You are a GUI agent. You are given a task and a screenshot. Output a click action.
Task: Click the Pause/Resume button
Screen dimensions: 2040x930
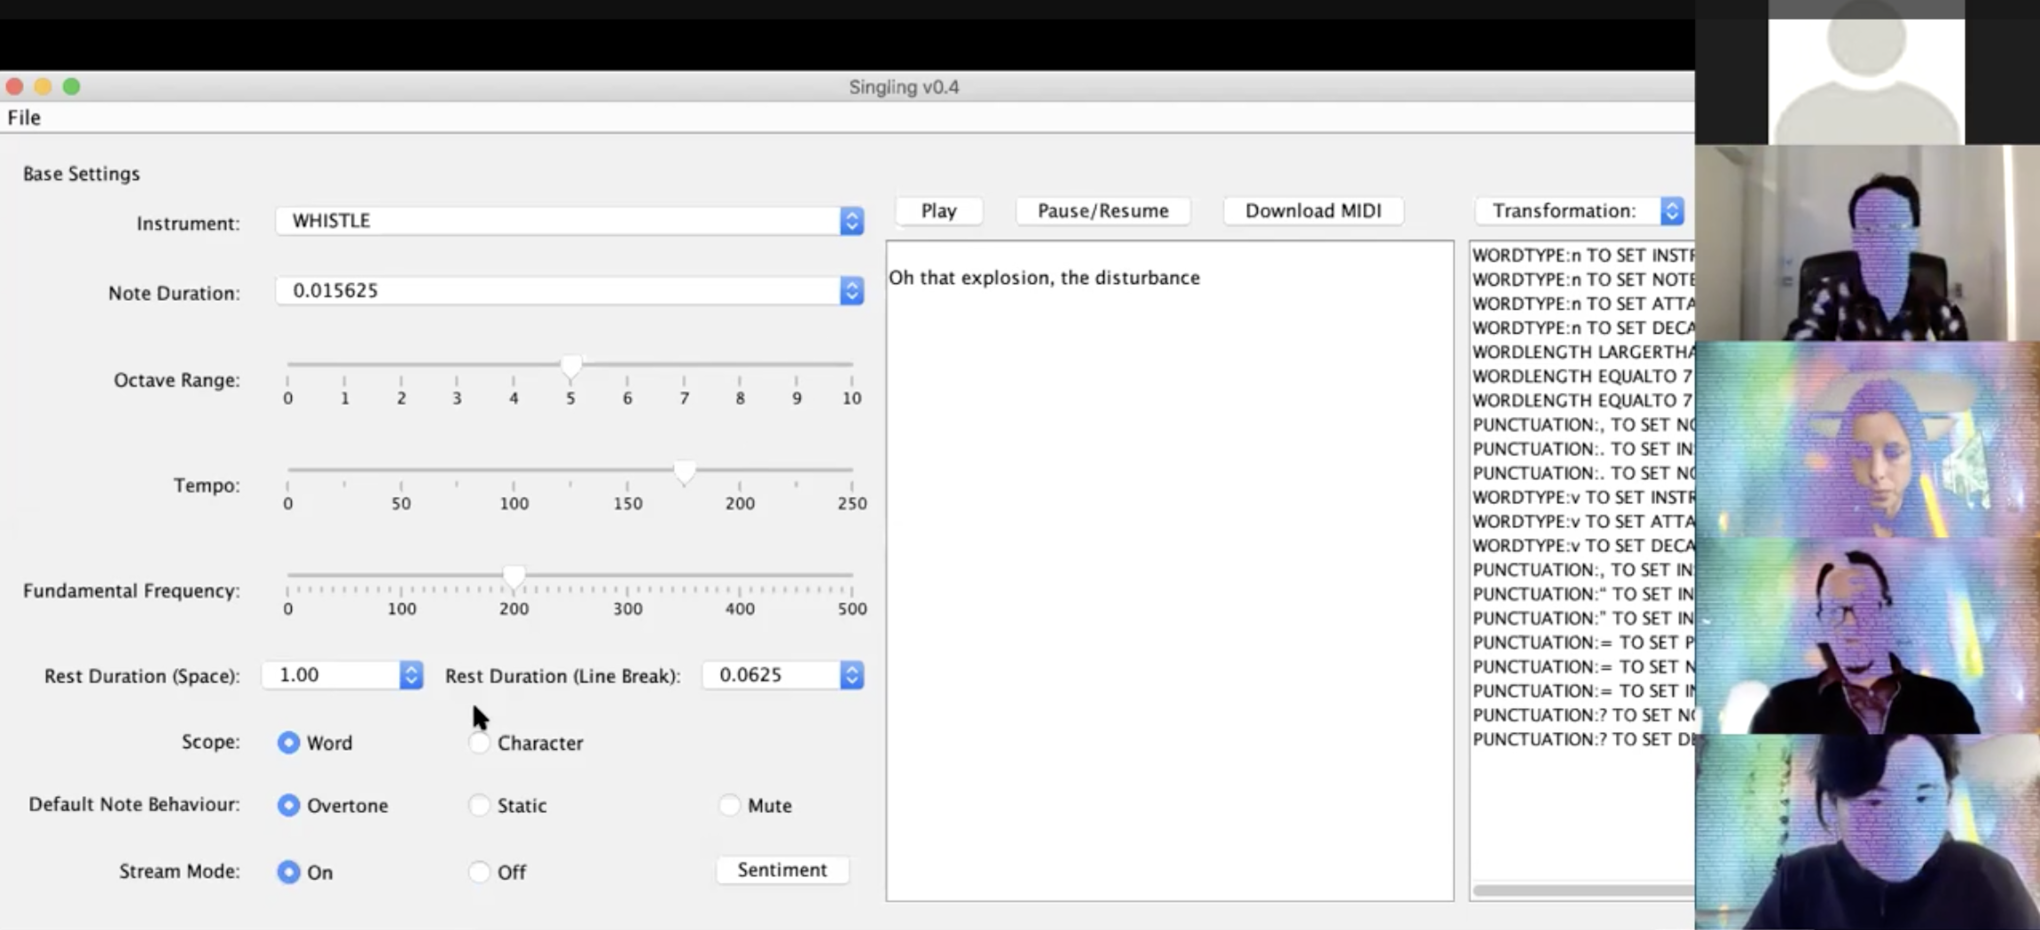click(x=1103, y=211)
